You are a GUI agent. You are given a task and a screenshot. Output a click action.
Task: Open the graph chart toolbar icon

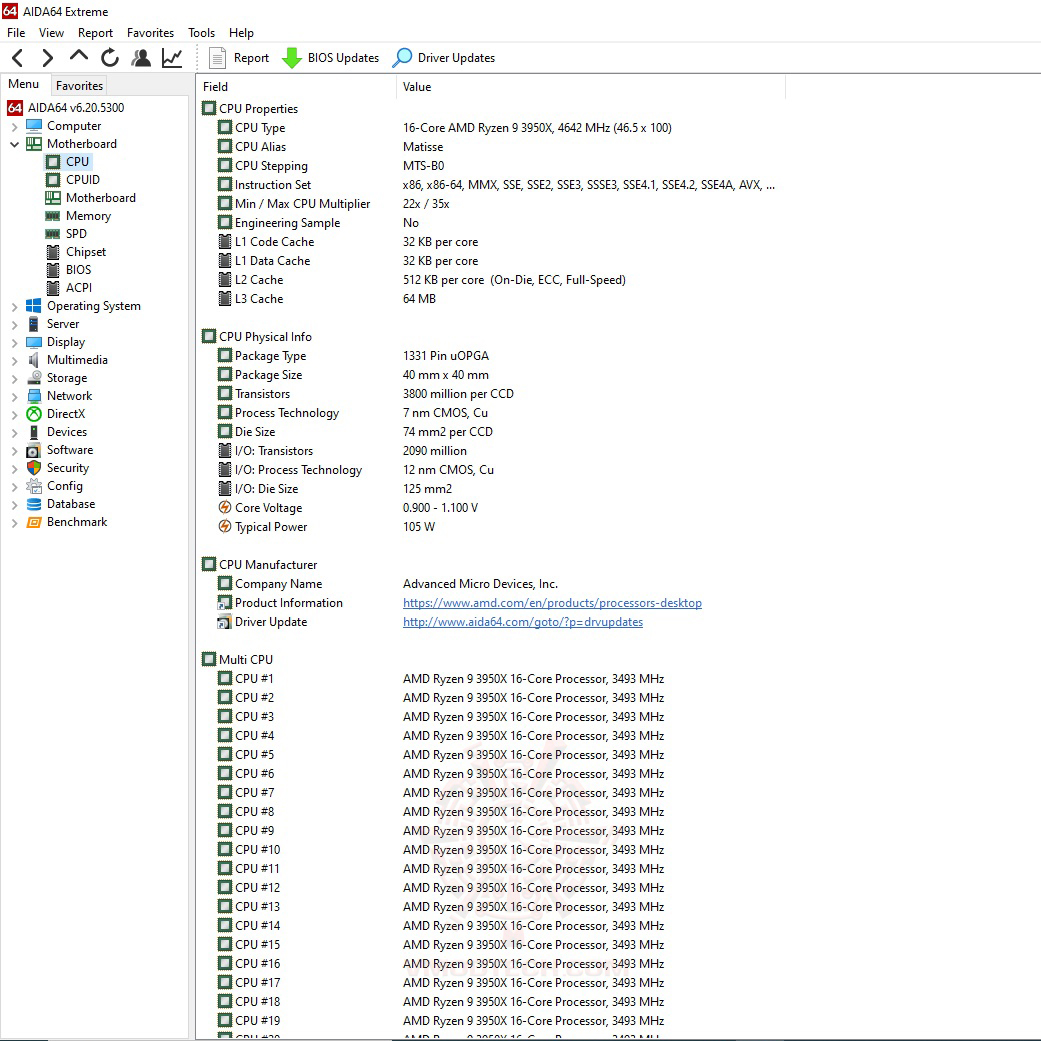tap(172, 58)
